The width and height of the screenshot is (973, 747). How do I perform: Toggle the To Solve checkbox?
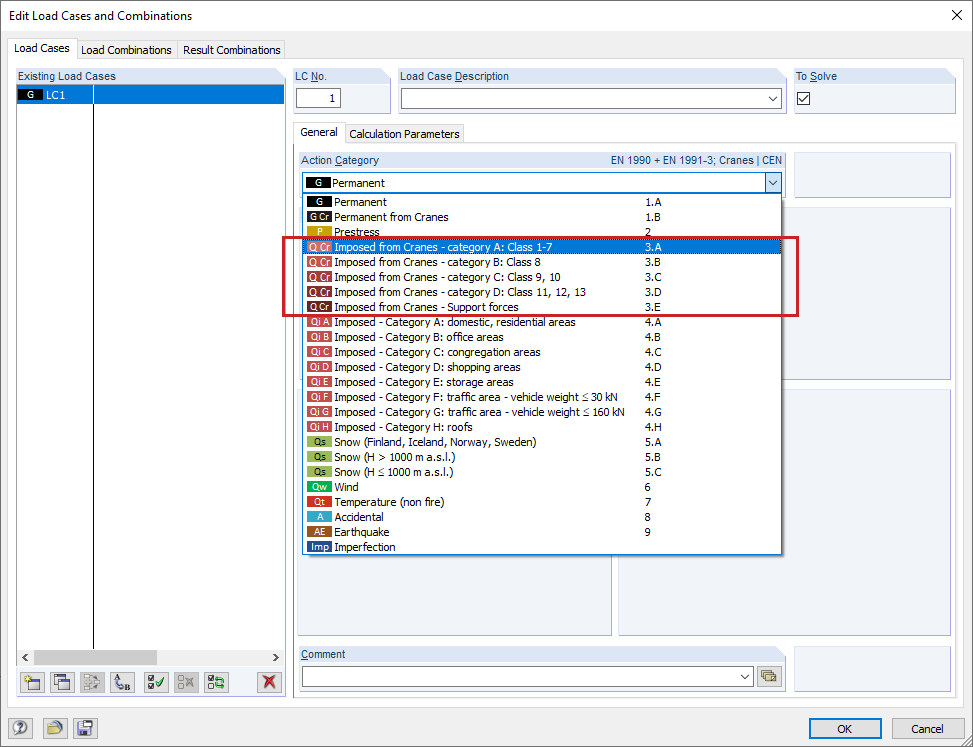(x=804, y=98)
